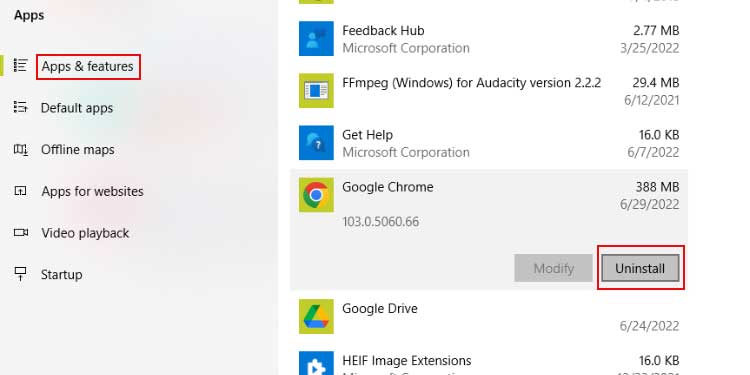Click the 6/7/2022 install date
Viewport: 750px width, 375px height.
[x=653, y=153]
